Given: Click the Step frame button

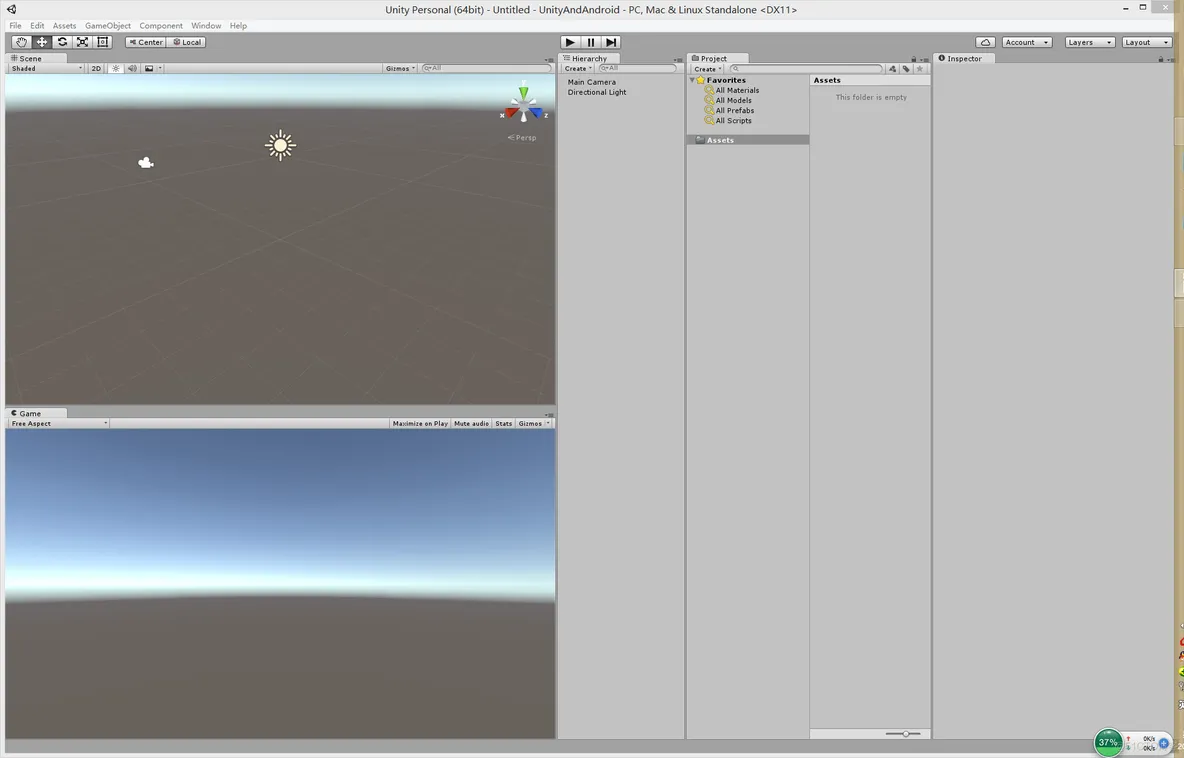Looking at the screenshot, I should coord(611,42).
